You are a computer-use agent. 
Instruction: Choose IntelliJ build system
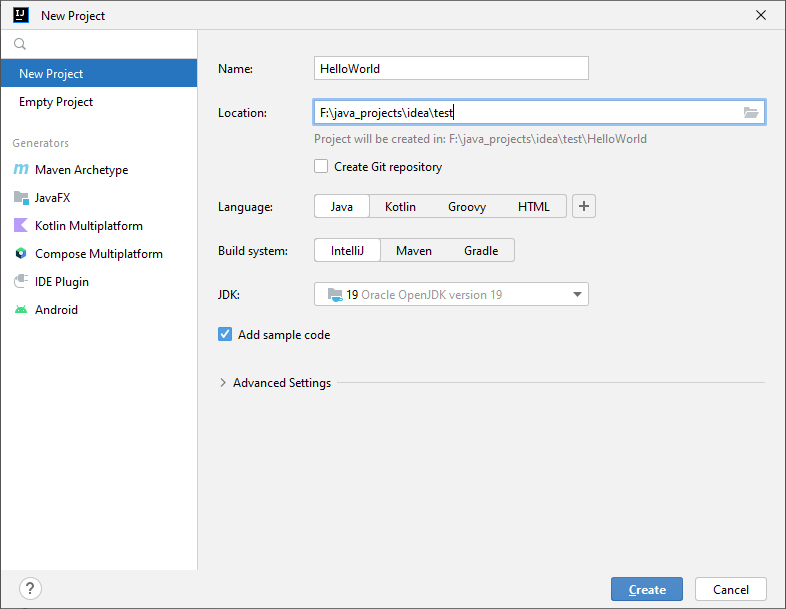point(347,251)
